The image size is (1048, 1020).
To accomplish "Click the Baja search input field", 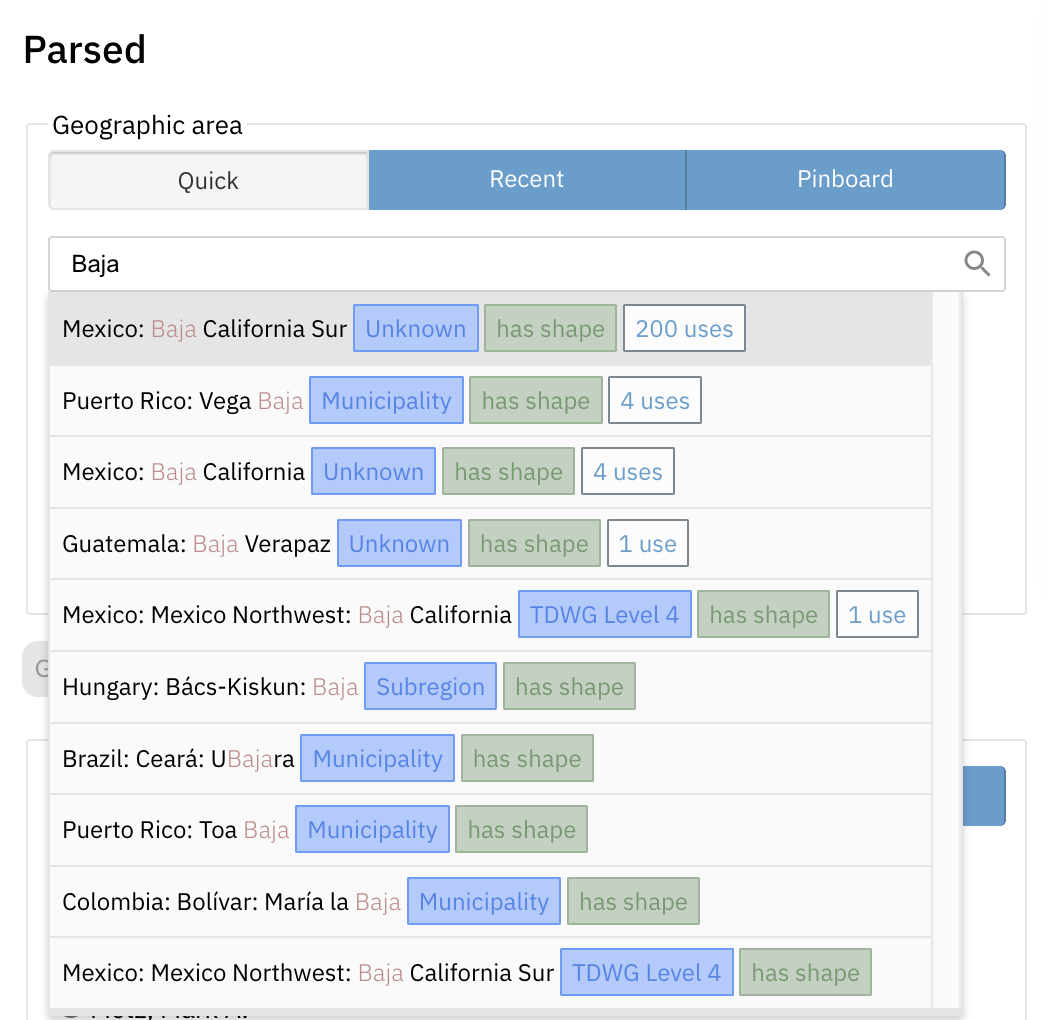I will 400,263.
